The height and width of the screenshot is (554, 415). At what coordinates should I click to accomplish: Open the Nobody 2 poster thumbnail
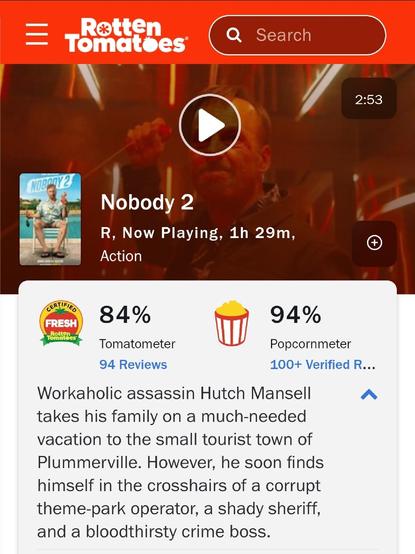point(50,219)
